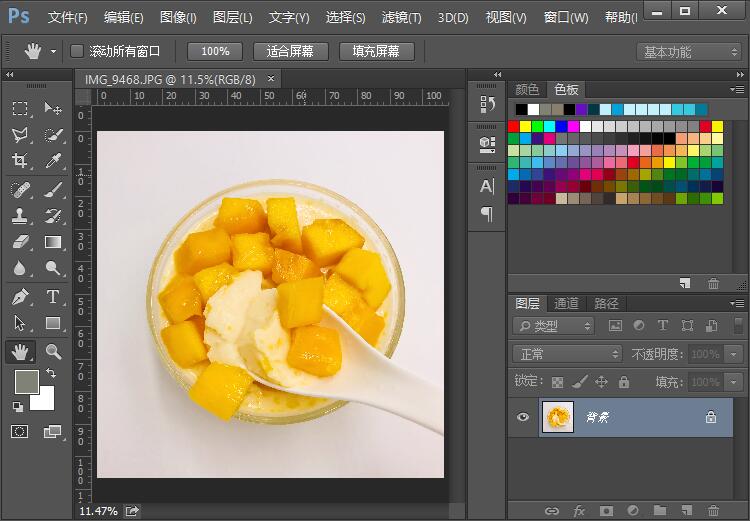Select the Pen tool

20,297
